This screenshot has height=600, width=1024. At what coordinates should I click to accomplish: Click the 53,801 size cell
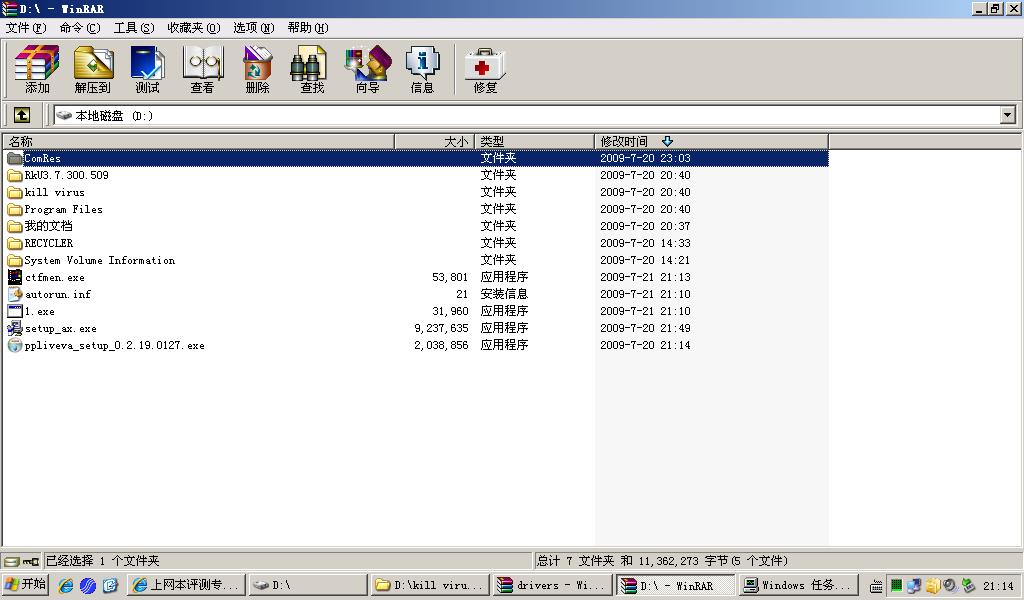click(450, 277)
